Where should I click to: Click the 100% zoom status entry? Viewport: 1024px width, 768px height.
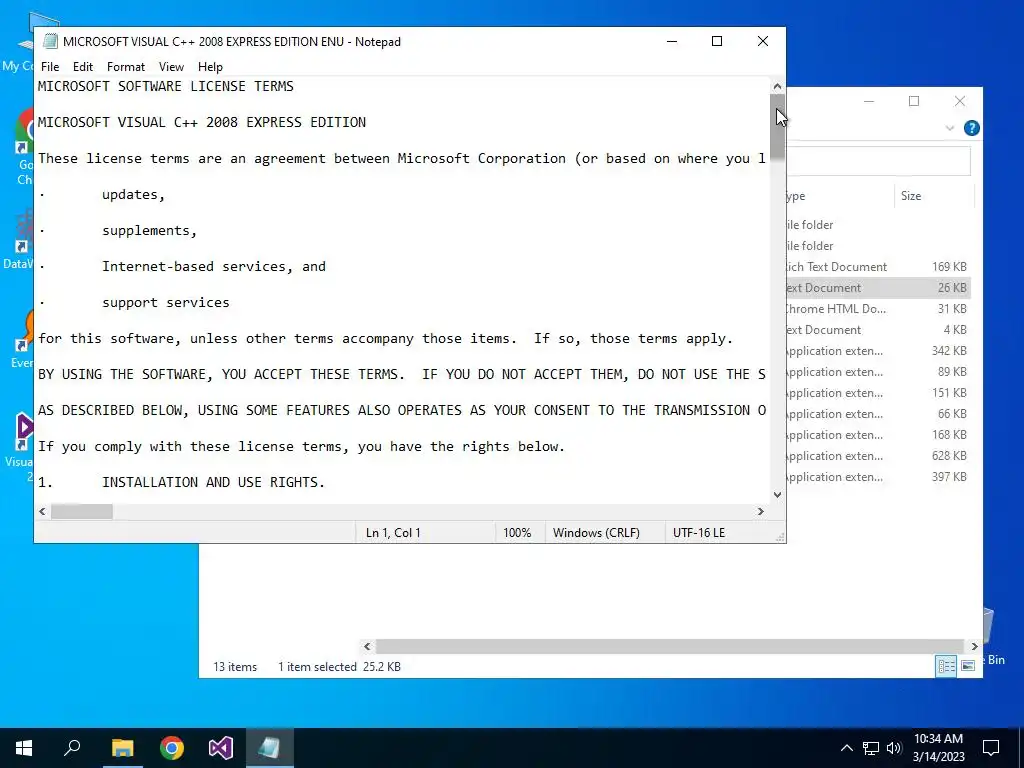tap(517, 533)
